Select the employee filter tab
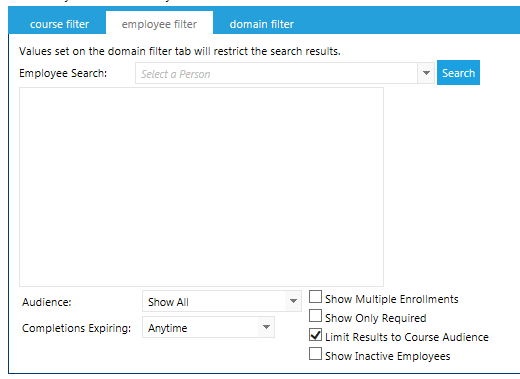Viewport: 520px width, 379px height. coord(159,24)
